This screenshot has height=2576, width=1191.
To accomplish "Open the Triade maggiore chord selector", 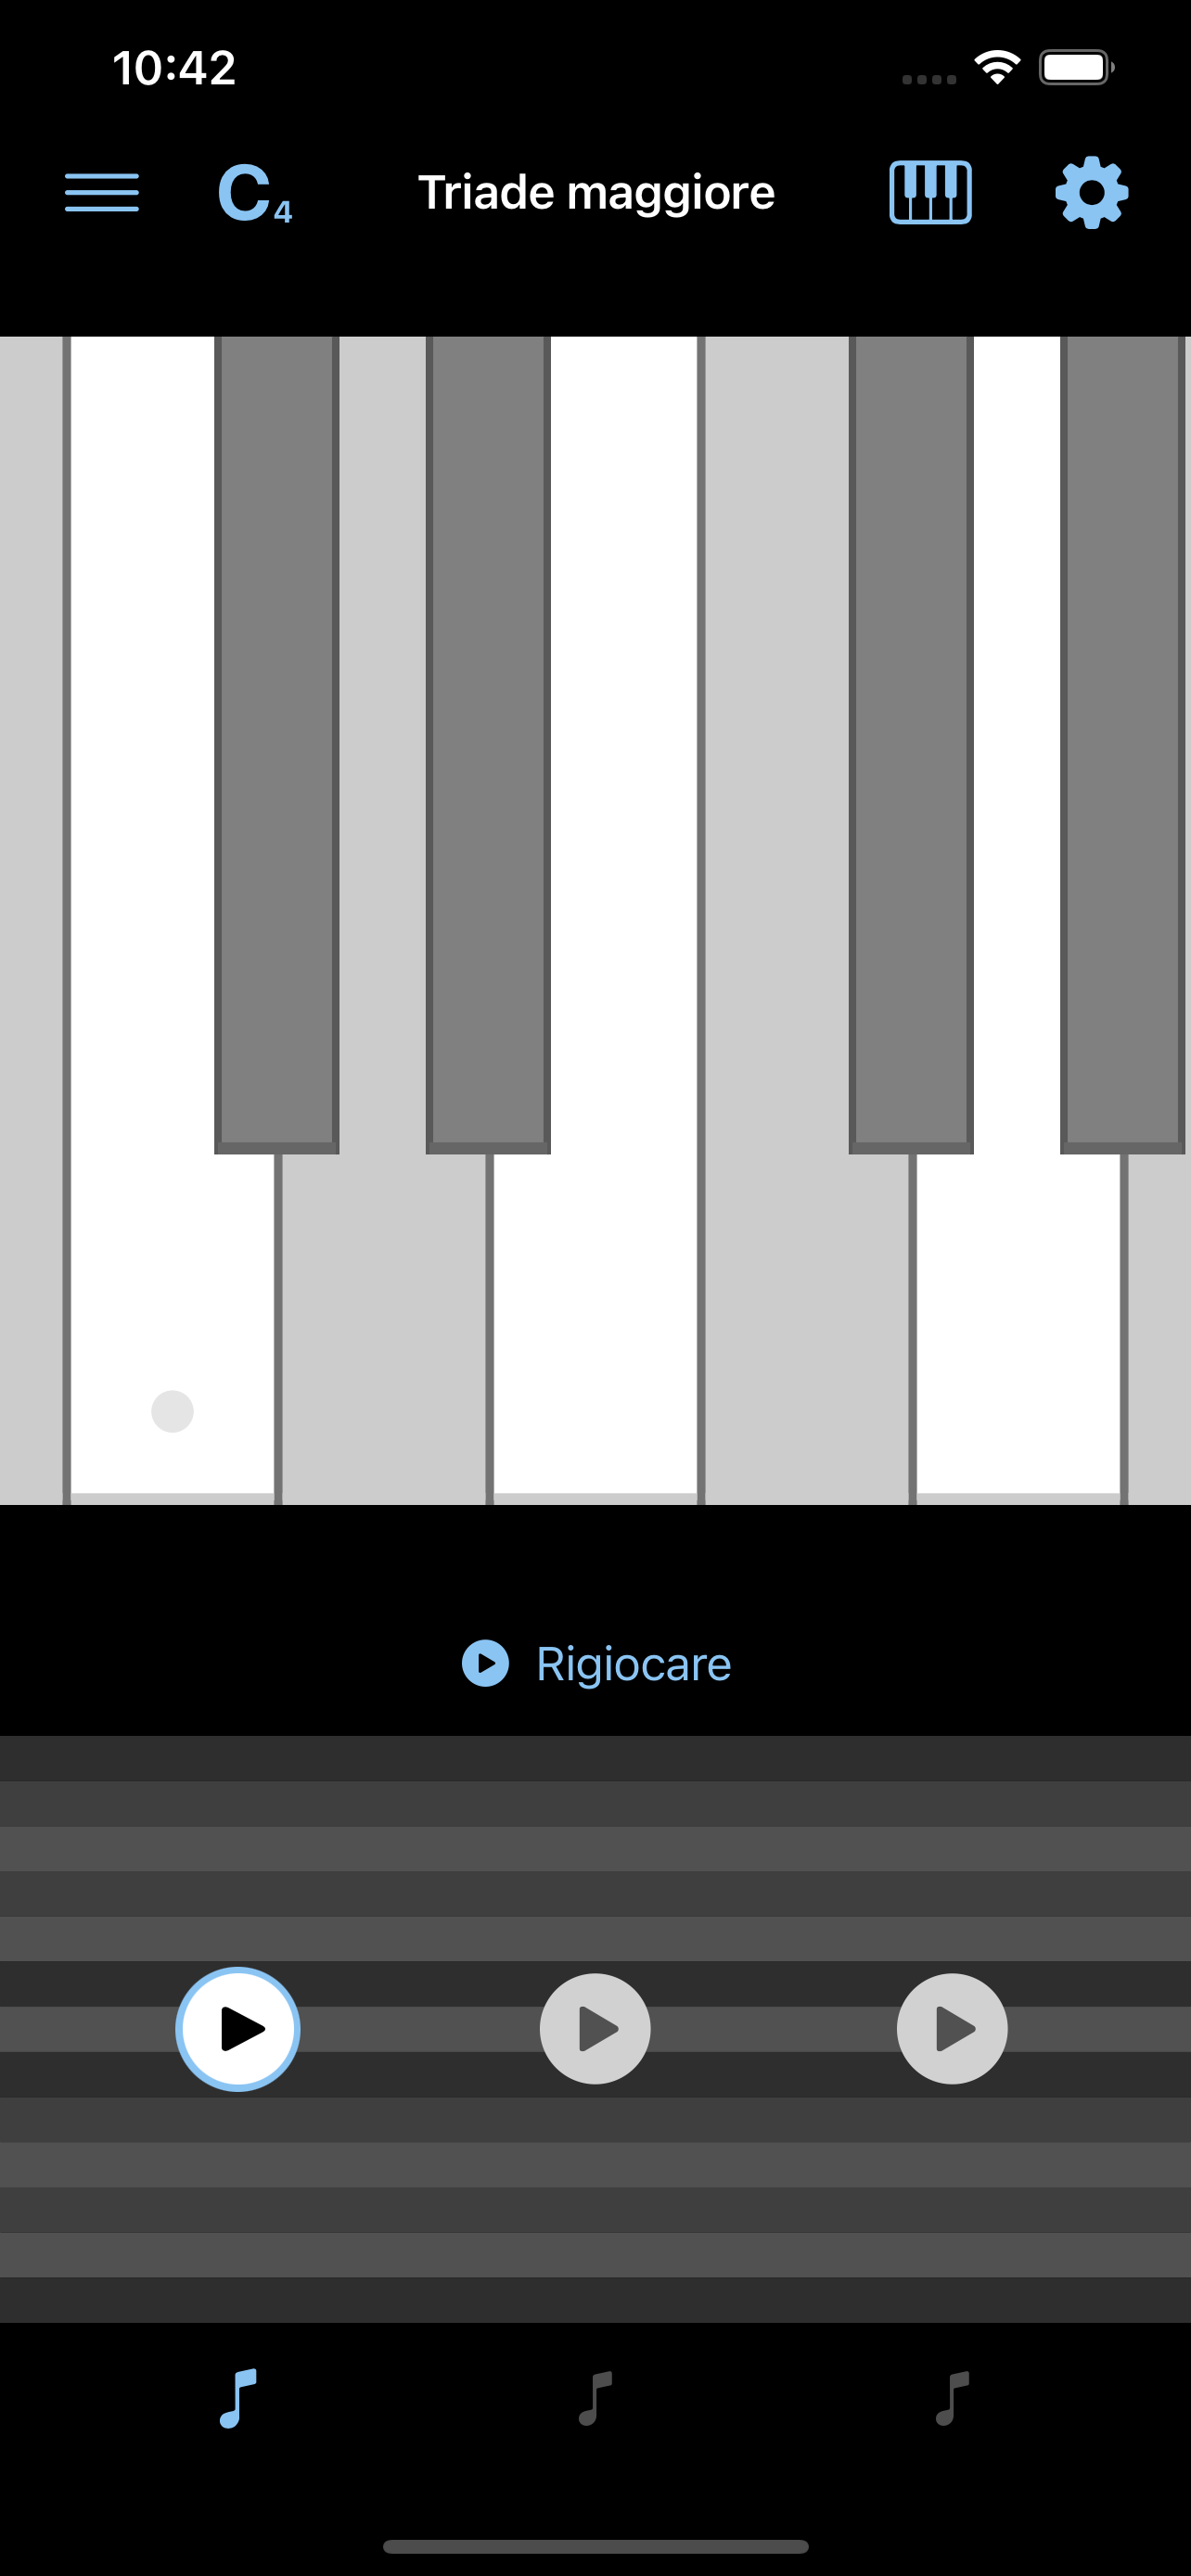I will coord(596,192).
